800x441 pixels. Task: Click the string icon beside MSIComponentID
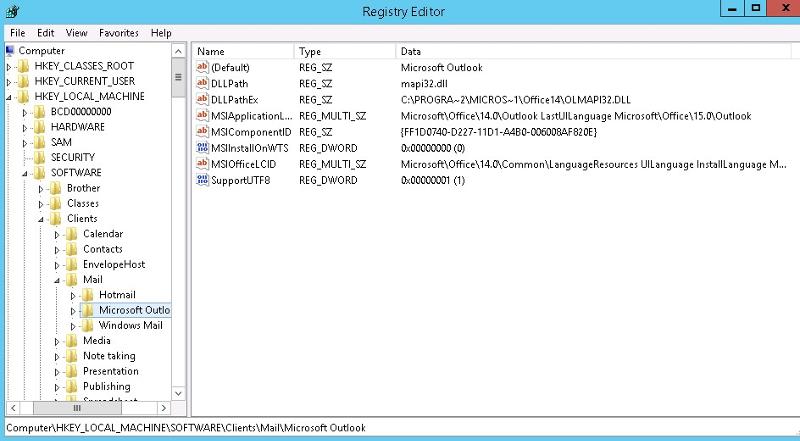(203, 132)
